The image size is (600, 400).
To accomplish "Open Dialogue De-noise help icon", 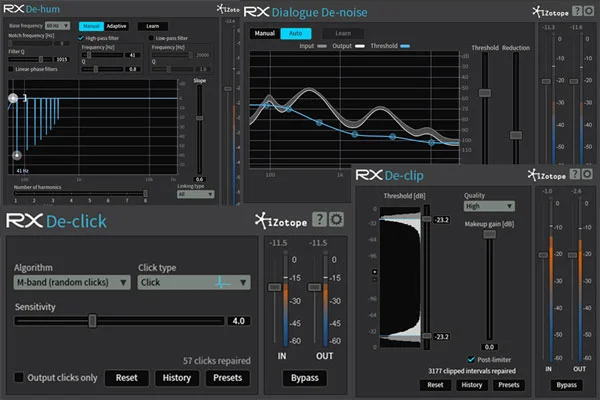I will 577,11.
